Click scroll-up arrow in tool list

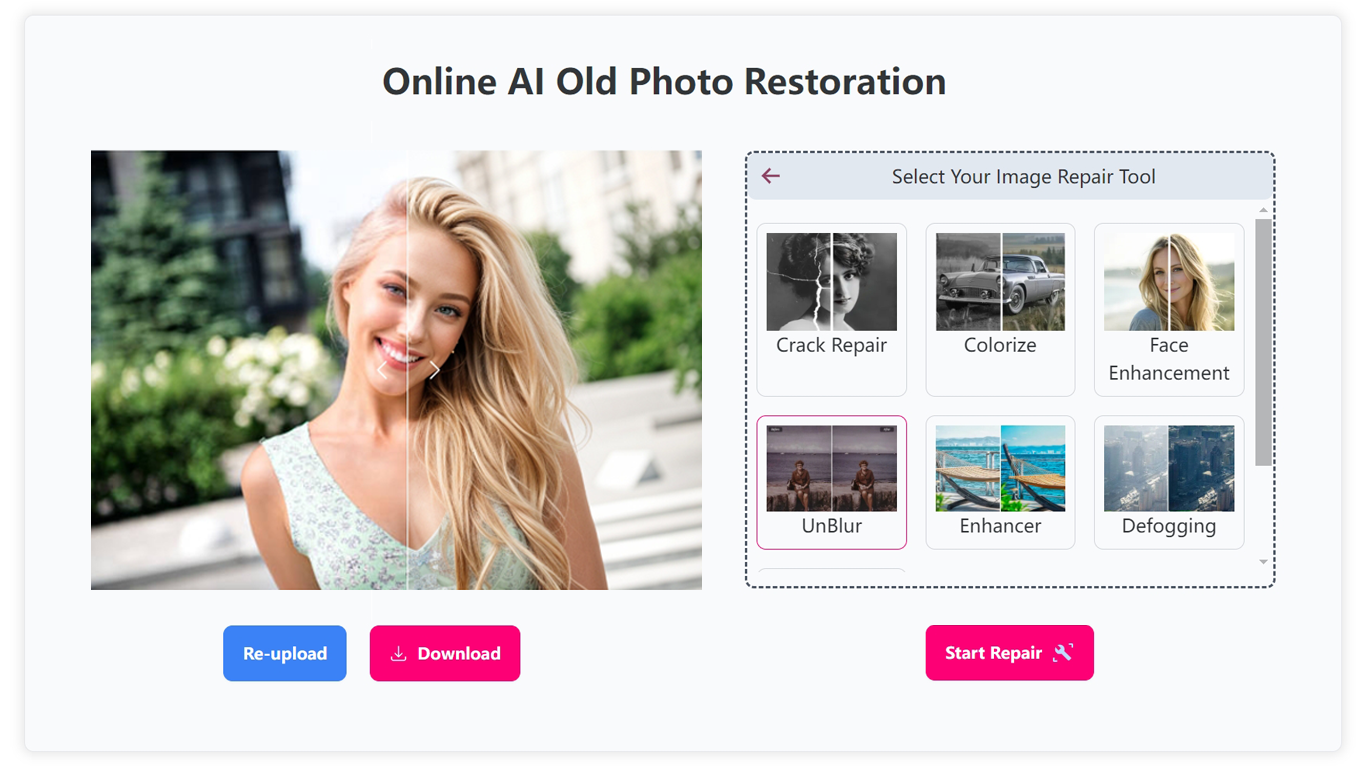[x=1263, y=210]
